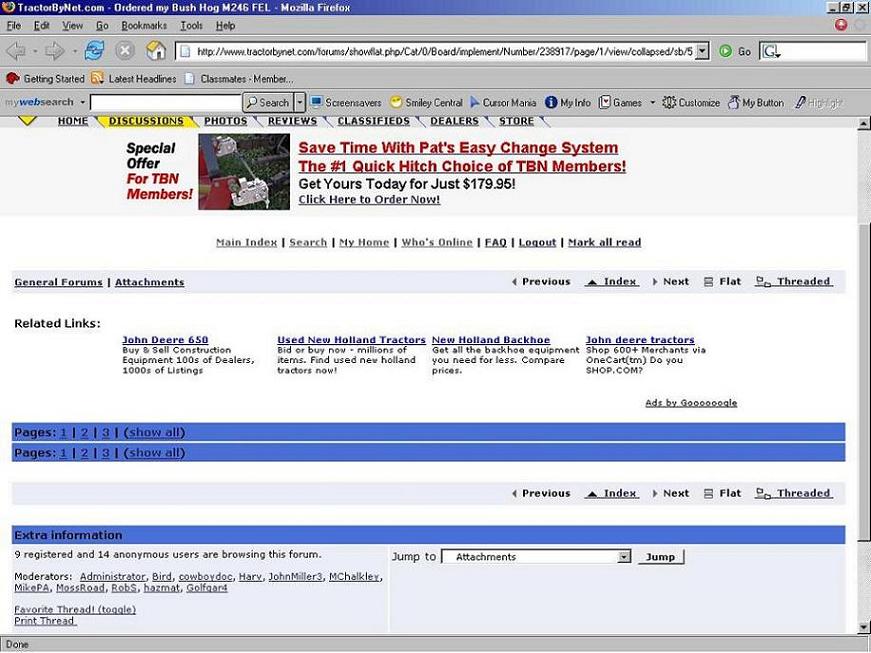Image resolution: width=871 pixels, height=653 pixels.
Task: Click the HOME site tab
Action: (x=73, y=121)
